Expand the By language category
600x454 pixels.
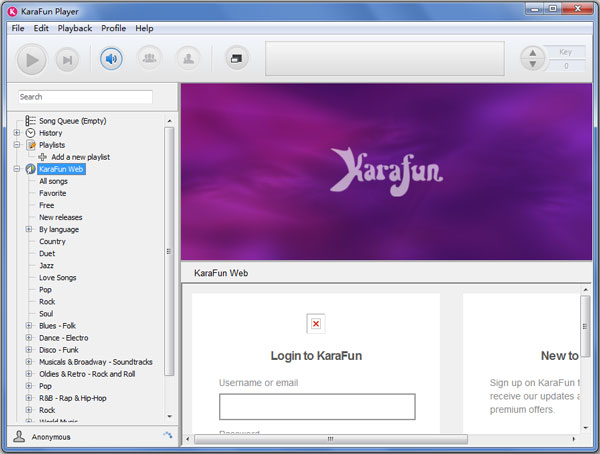pyautogui.click(x=29, y=229)
